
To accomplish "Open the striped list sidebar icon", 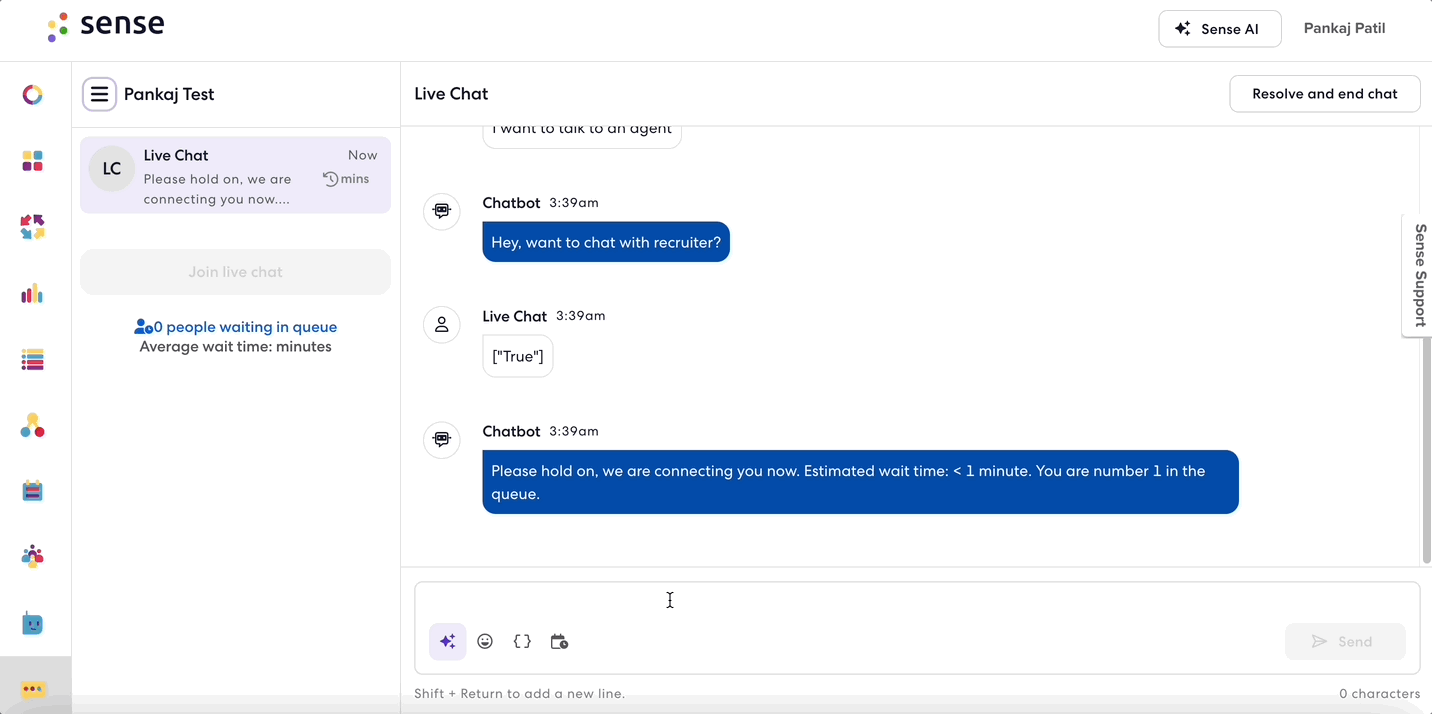I will coord(32,359).
